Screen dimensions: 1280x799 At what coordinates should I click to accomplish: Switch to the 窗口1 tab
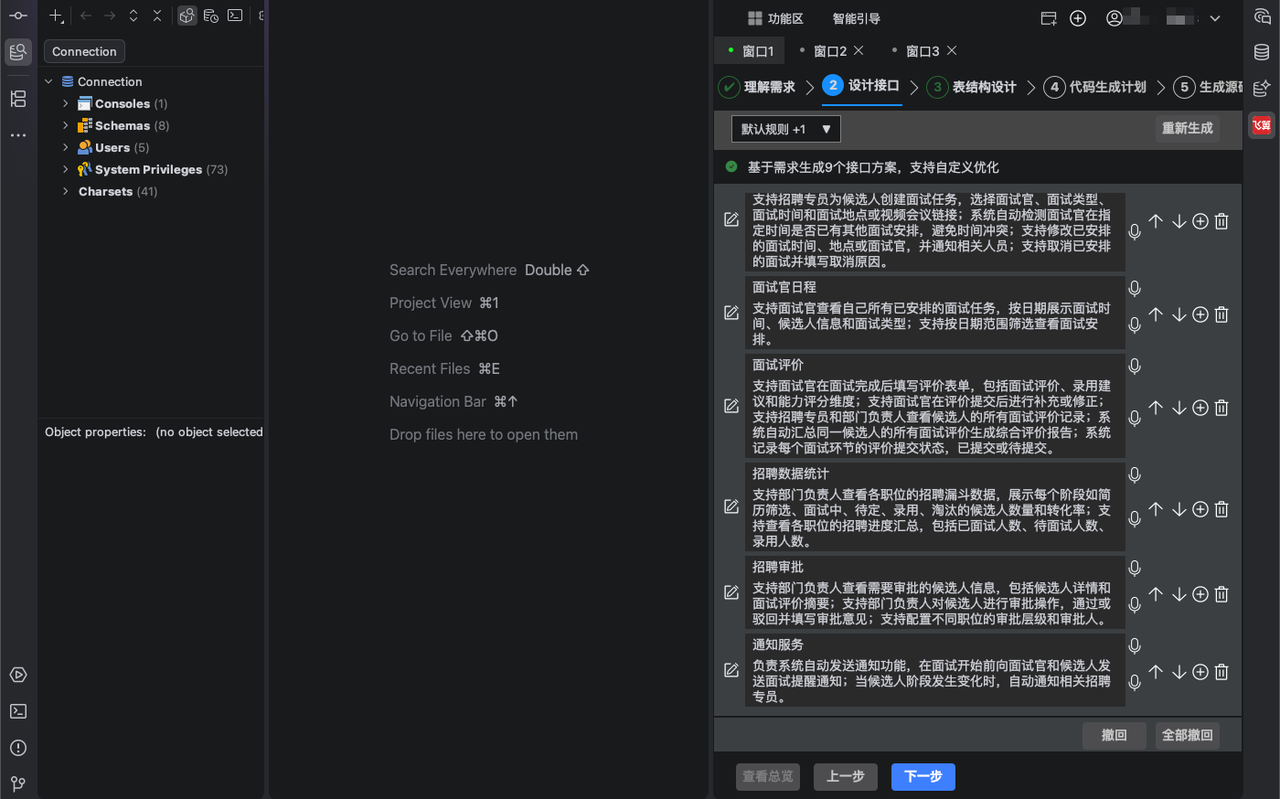click(x=750, y=51)
